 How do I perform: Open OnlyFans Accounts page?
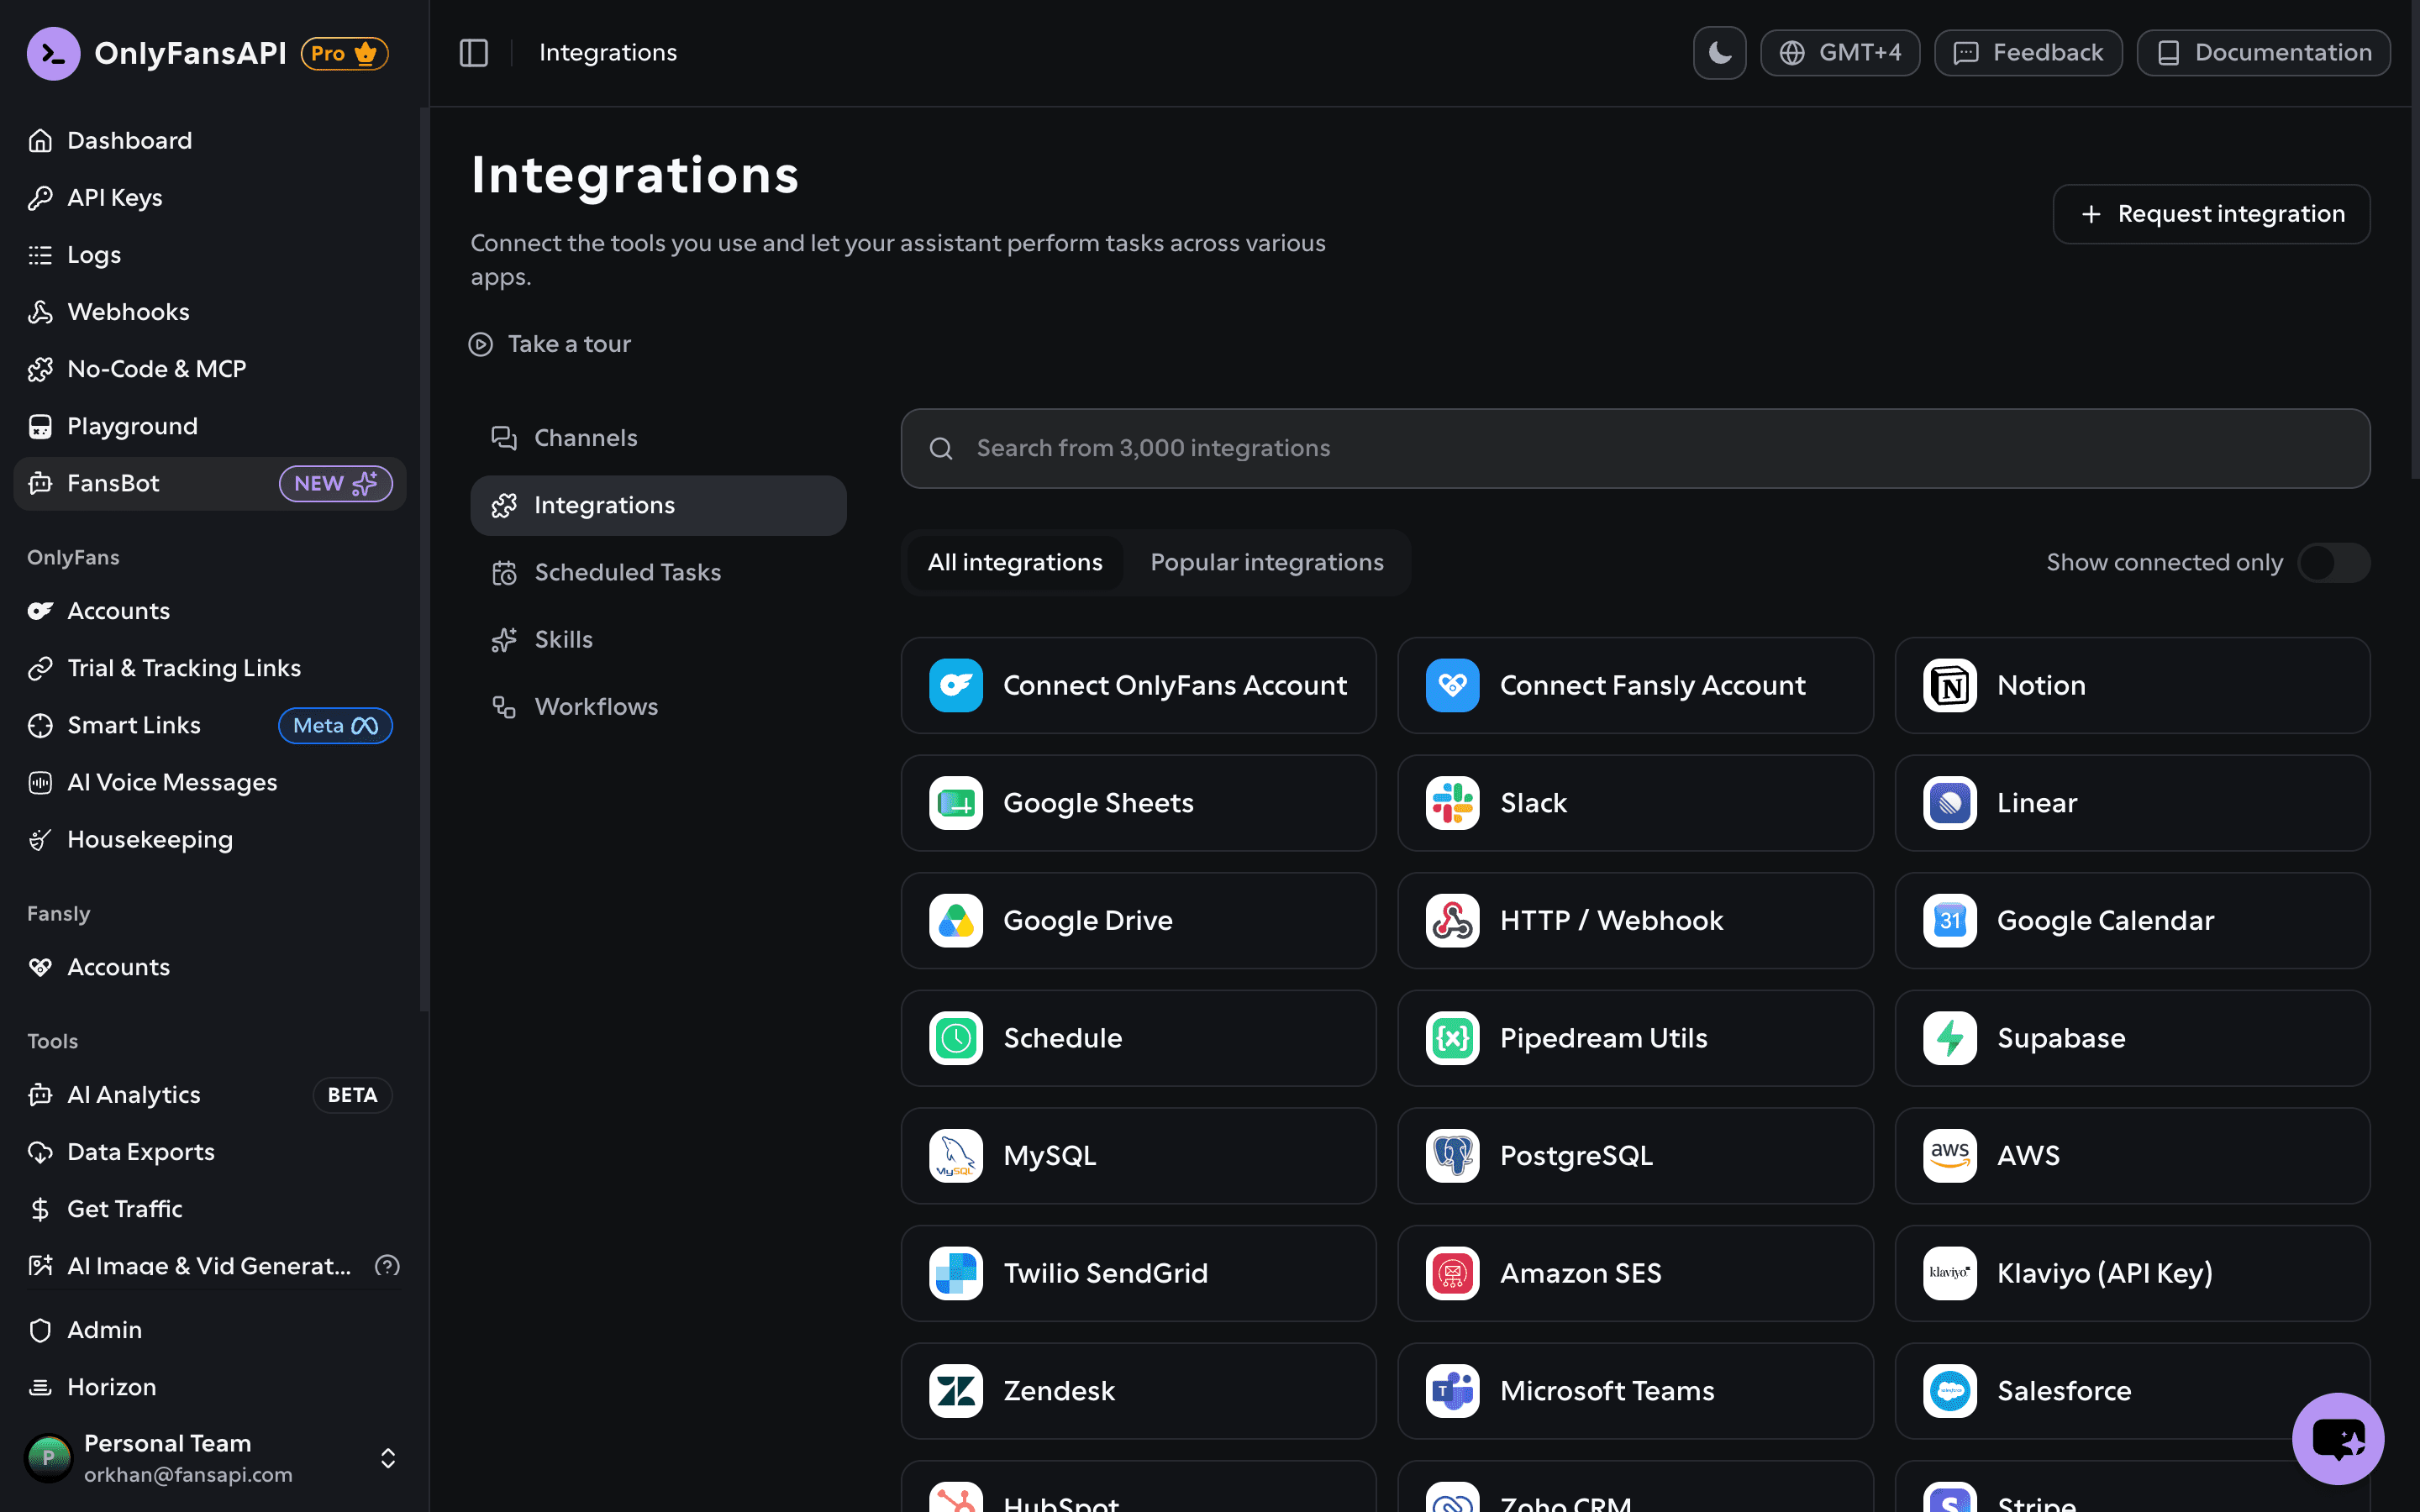(210, 611)
